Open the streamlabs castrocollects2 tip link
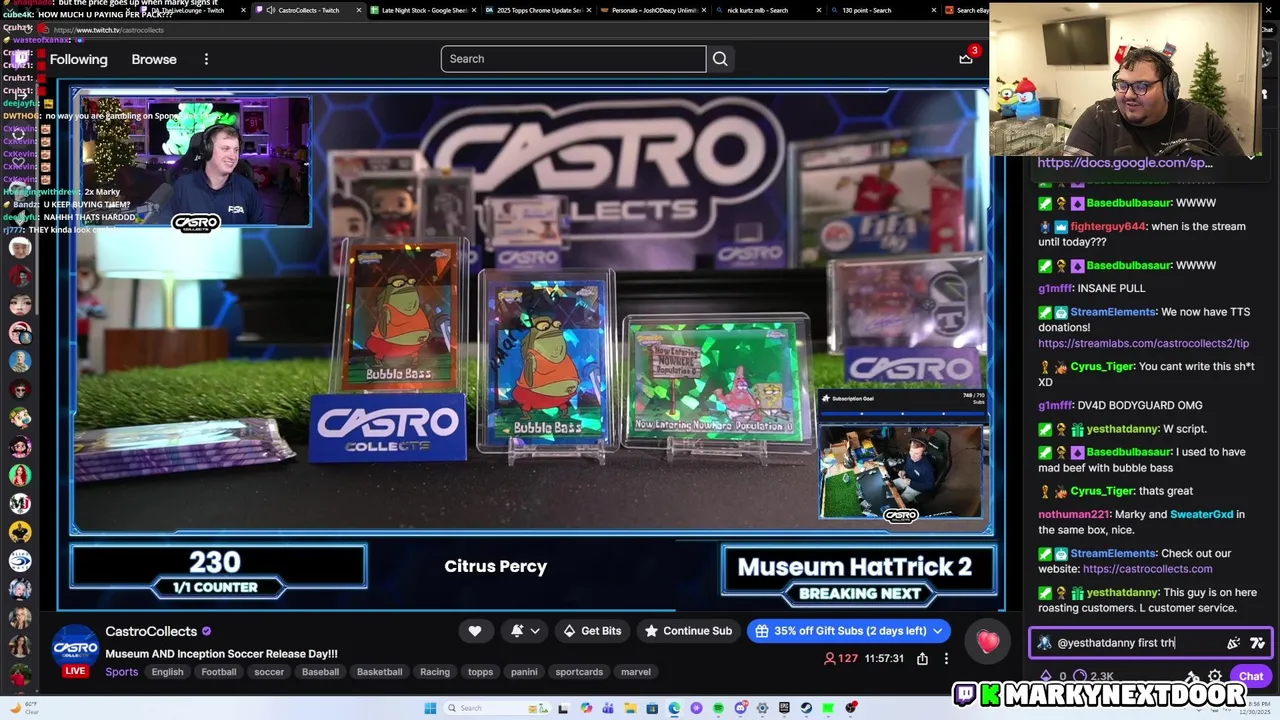This screenshot has height=720, width=1280. [1143, 343]
